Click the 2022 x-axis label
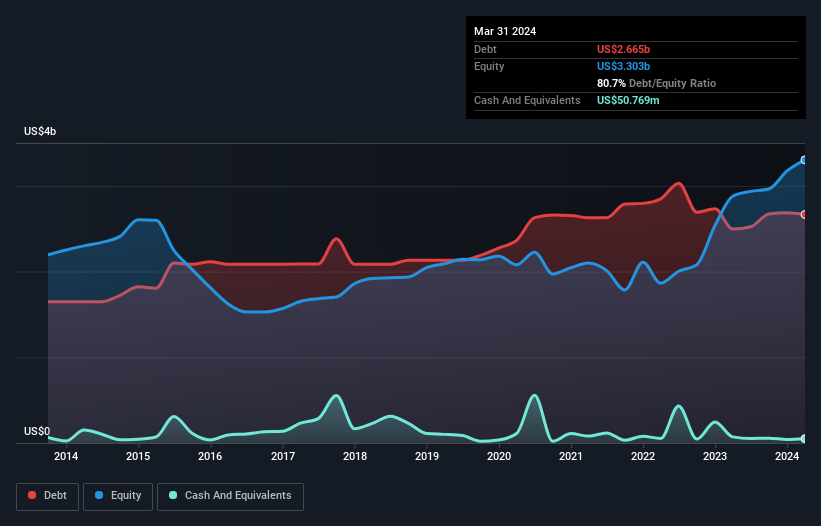 click(x=643, y=456)
